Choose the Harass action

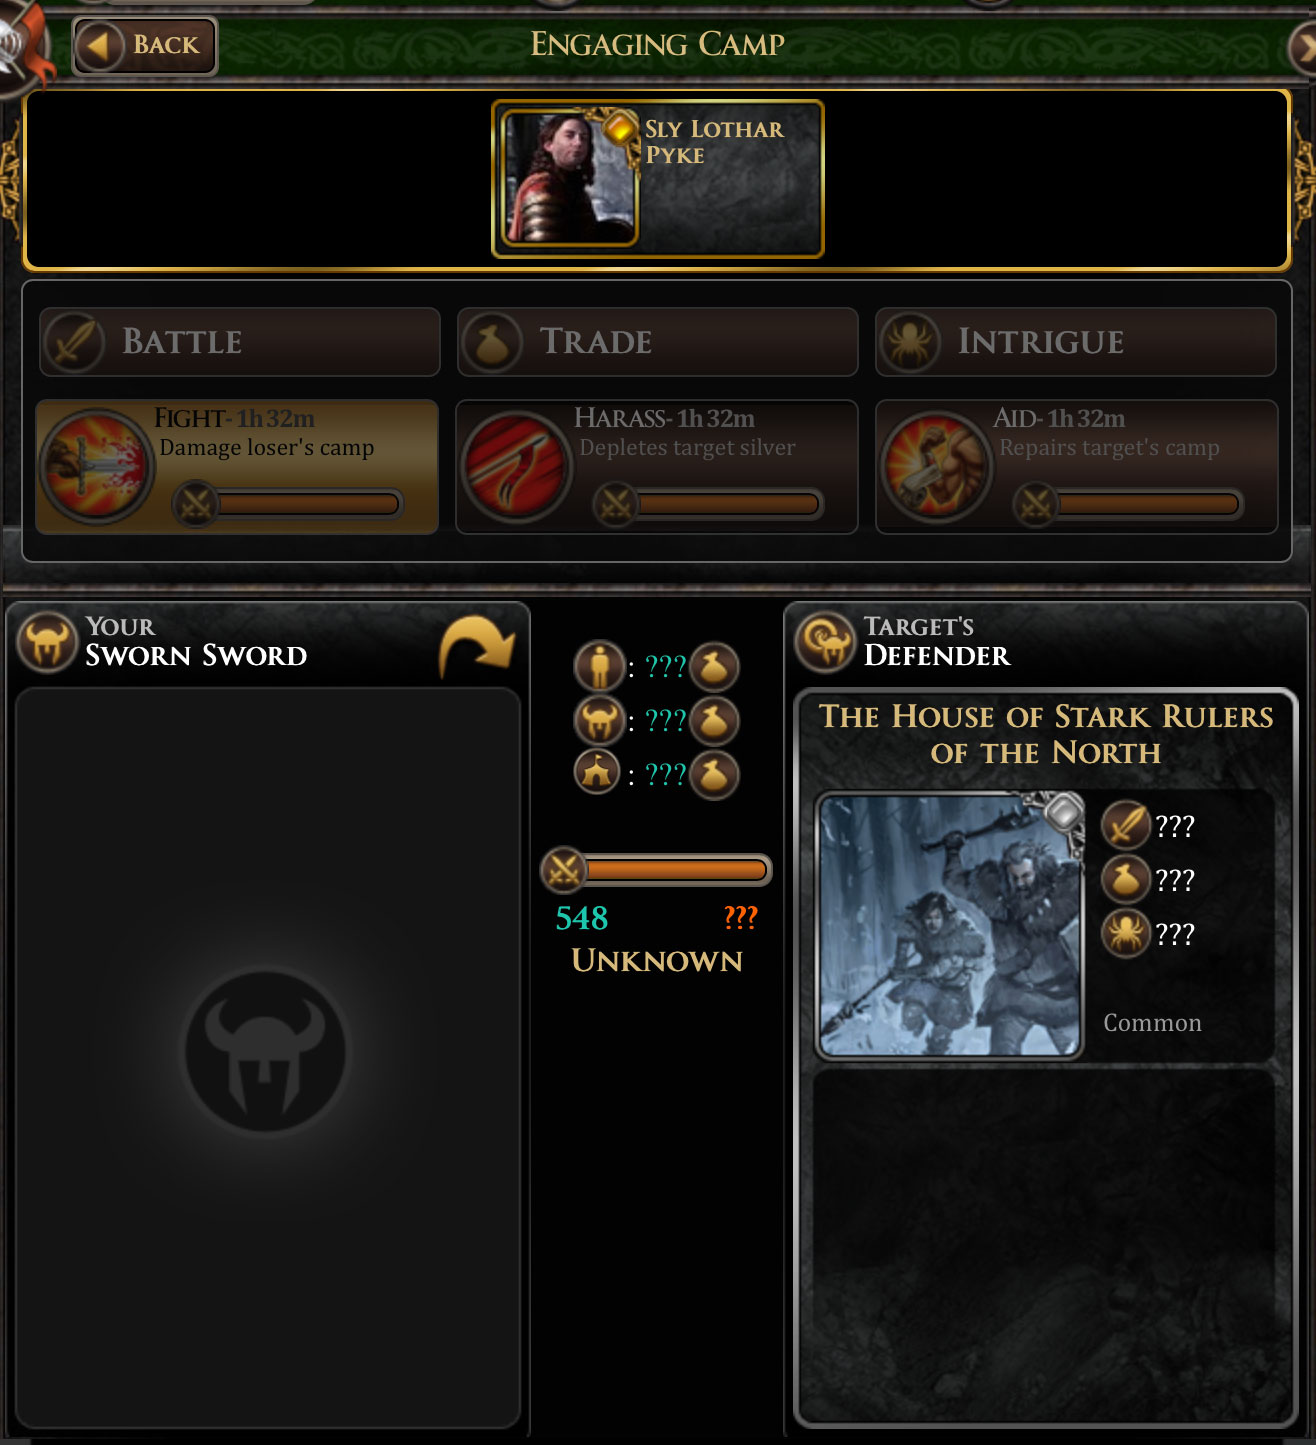pyautogui.click(x=657, y=467)
